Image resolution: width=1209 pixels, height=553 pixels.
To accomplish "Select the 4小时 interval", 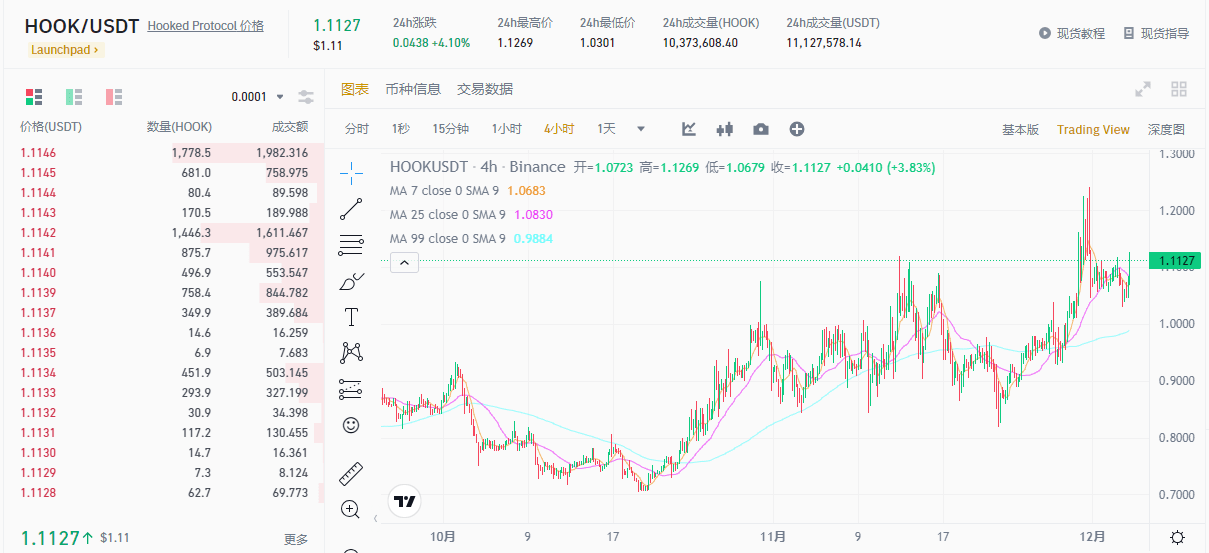I will pyautogui.click(x=559, y=129).
